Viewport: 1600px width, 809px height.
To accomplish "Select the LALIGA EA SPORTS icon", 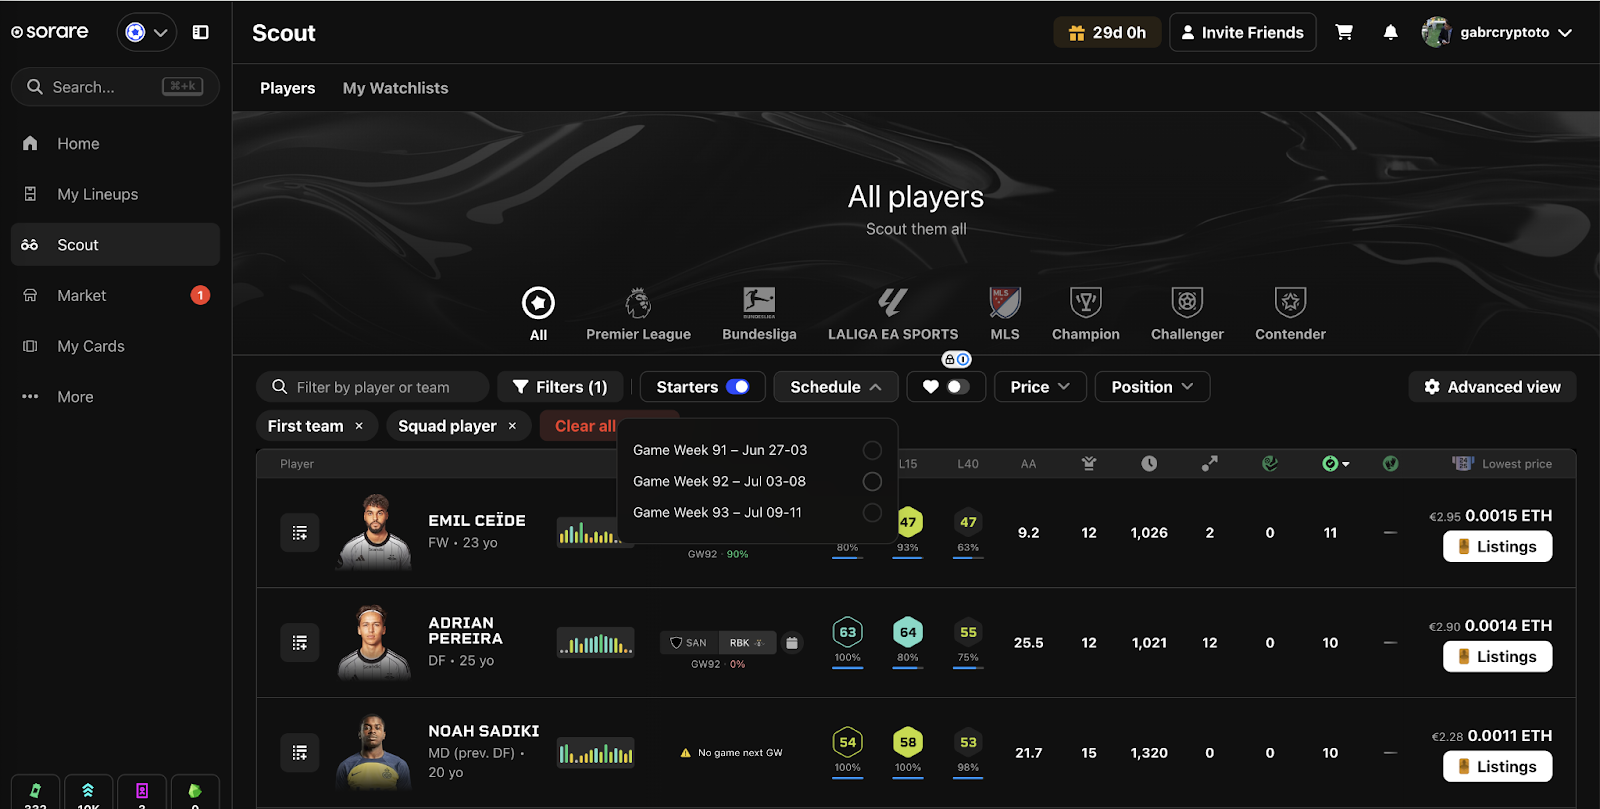I will coord(893,303).
